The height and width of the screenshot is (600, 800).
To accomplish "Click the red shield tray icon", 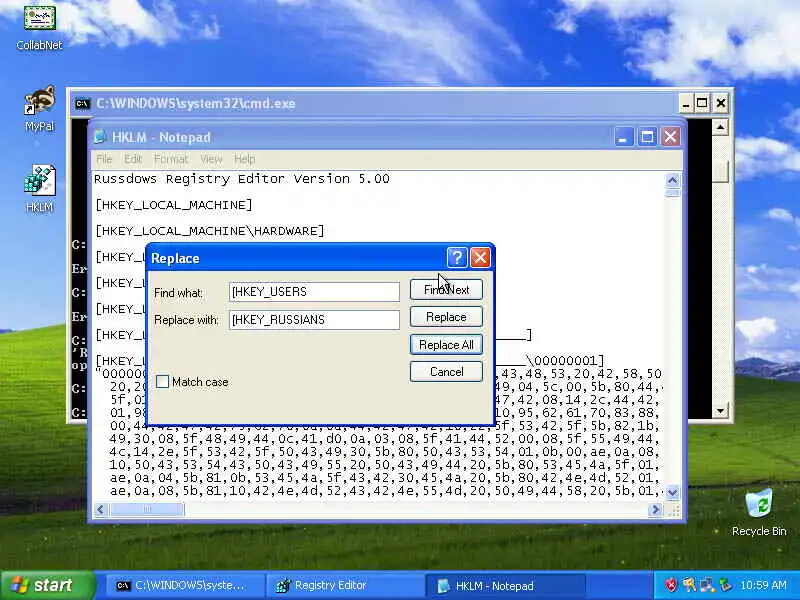I will pyautogui.click(x=671, y=585).
